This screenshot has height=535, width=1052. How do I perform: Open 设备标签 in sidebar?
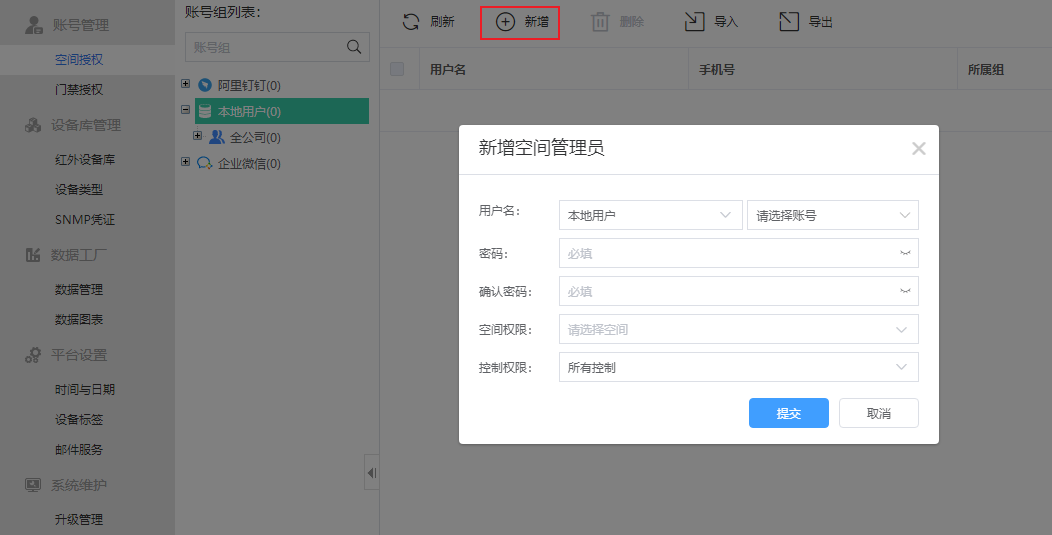point(79,420)
